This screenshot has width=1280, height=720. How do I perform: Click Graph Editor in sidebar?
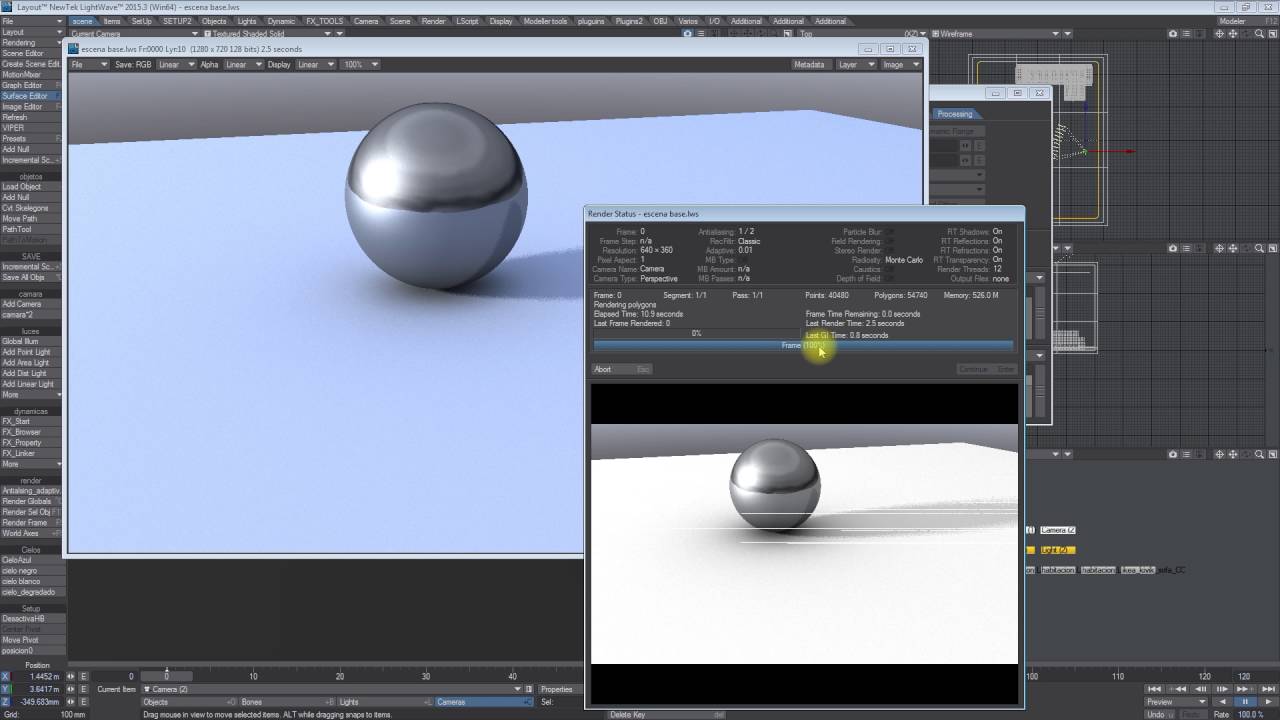31,85
